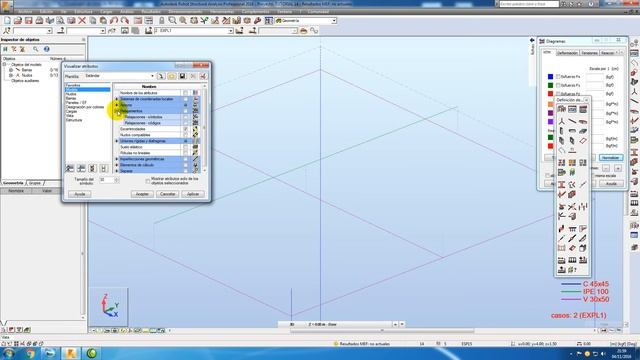Click the Tamaño del símbolo input field

(x=106, y=180)
